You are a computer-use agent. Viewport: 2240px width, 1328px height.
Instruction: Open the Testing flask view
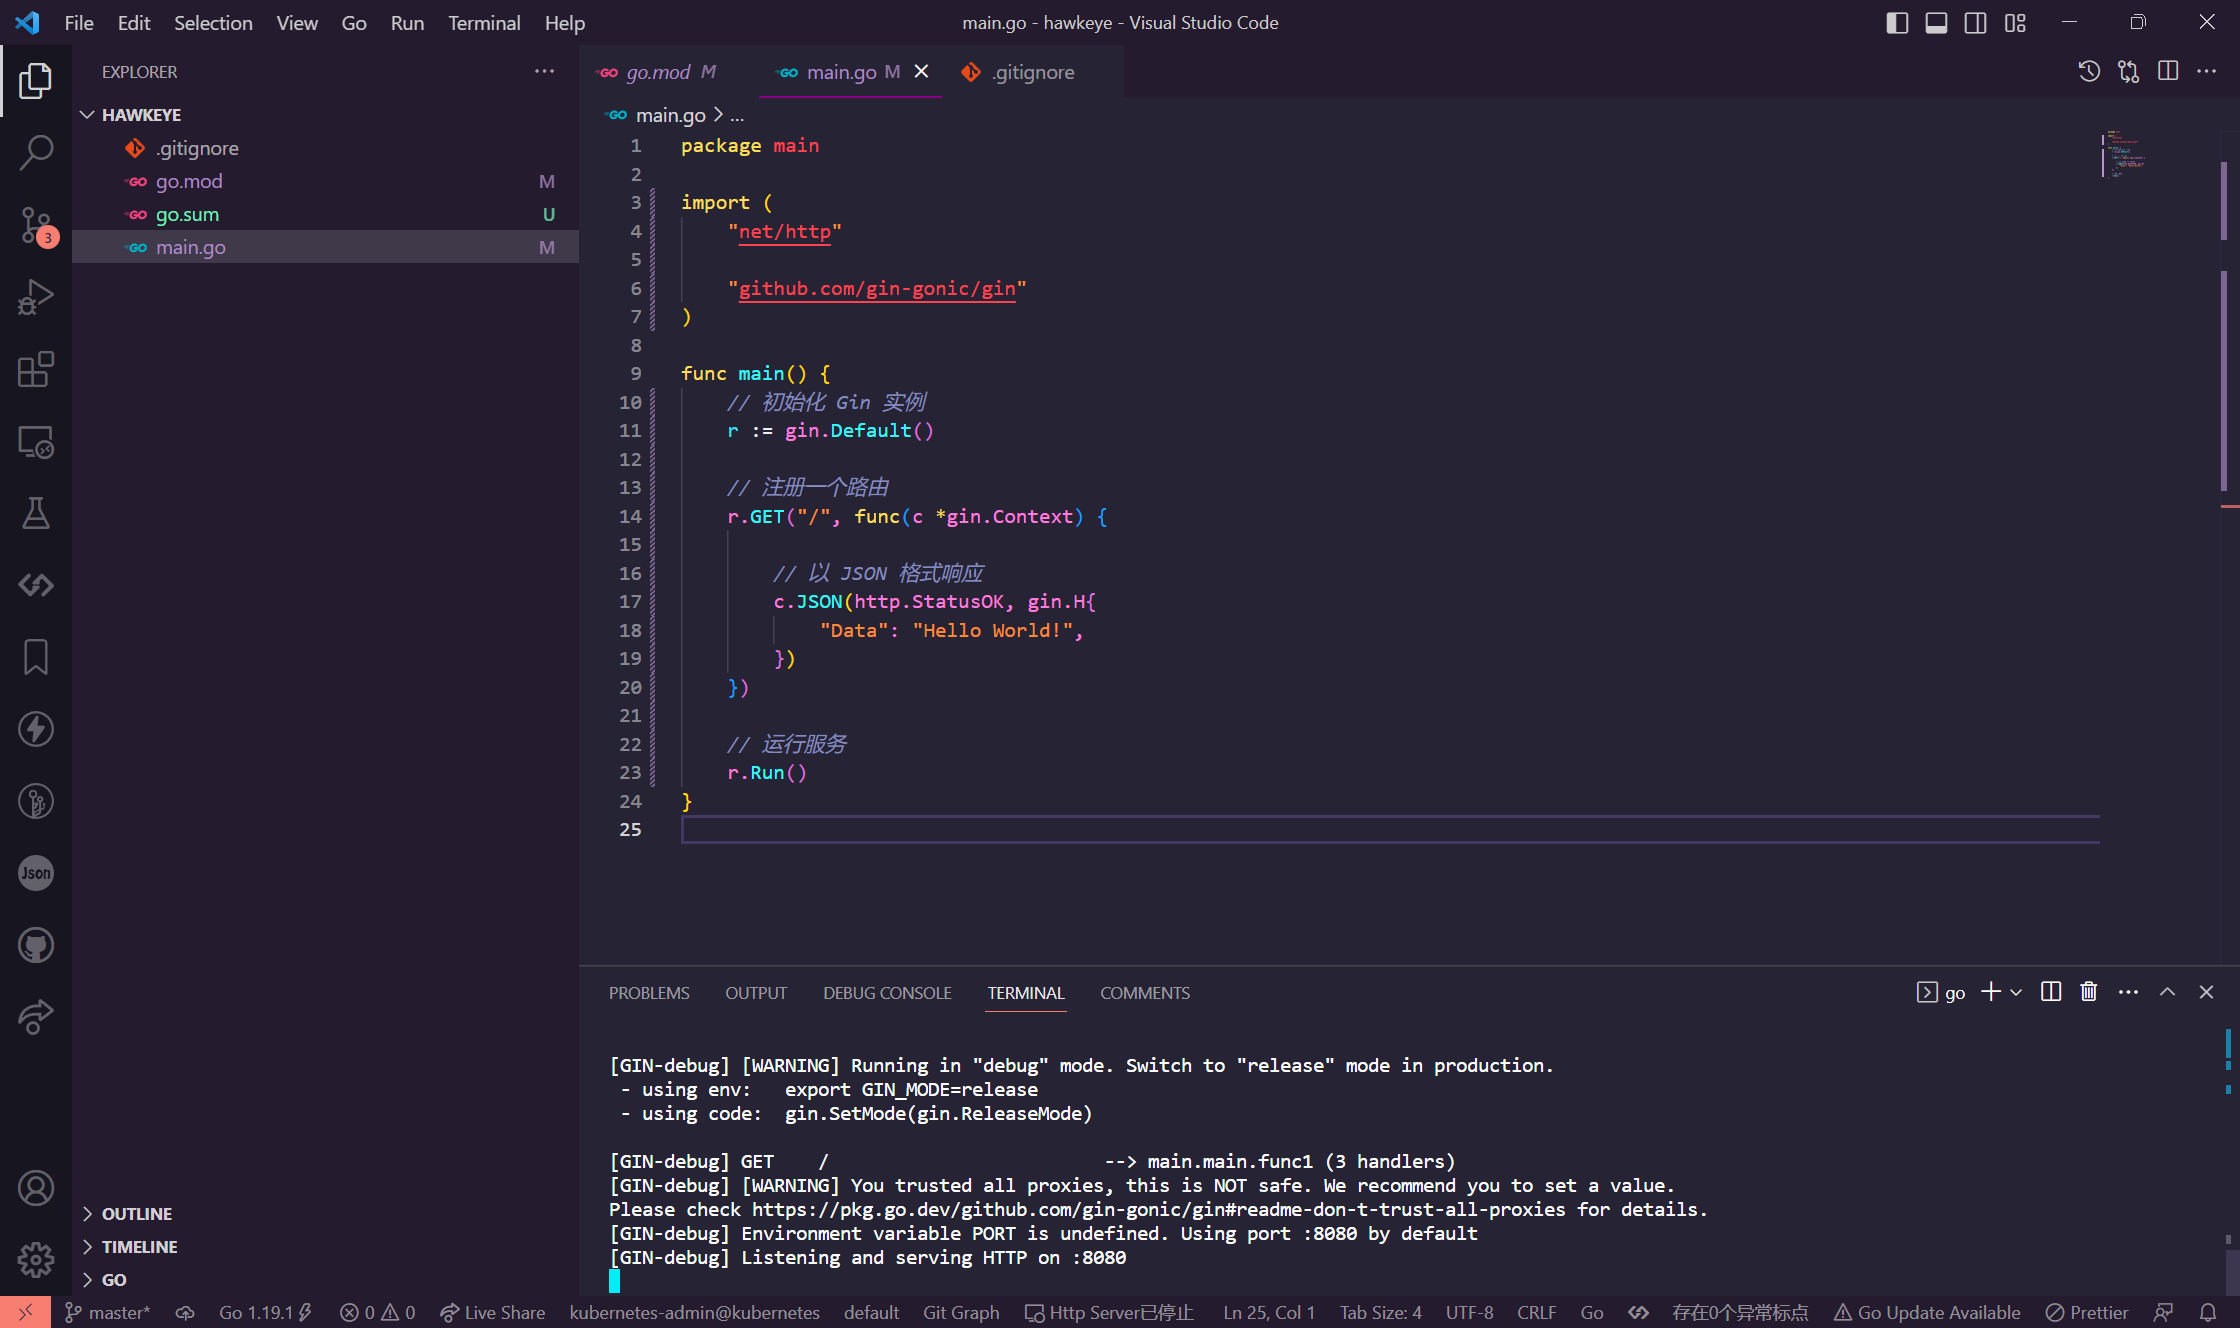tap(36, 513)
